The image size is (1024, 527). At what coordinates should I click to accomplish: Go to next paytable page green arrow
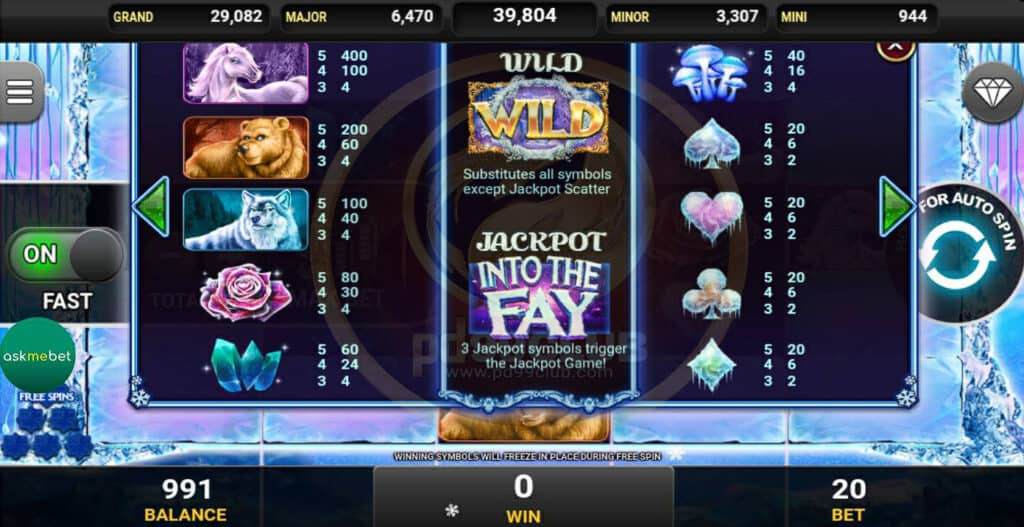point(896,206)
